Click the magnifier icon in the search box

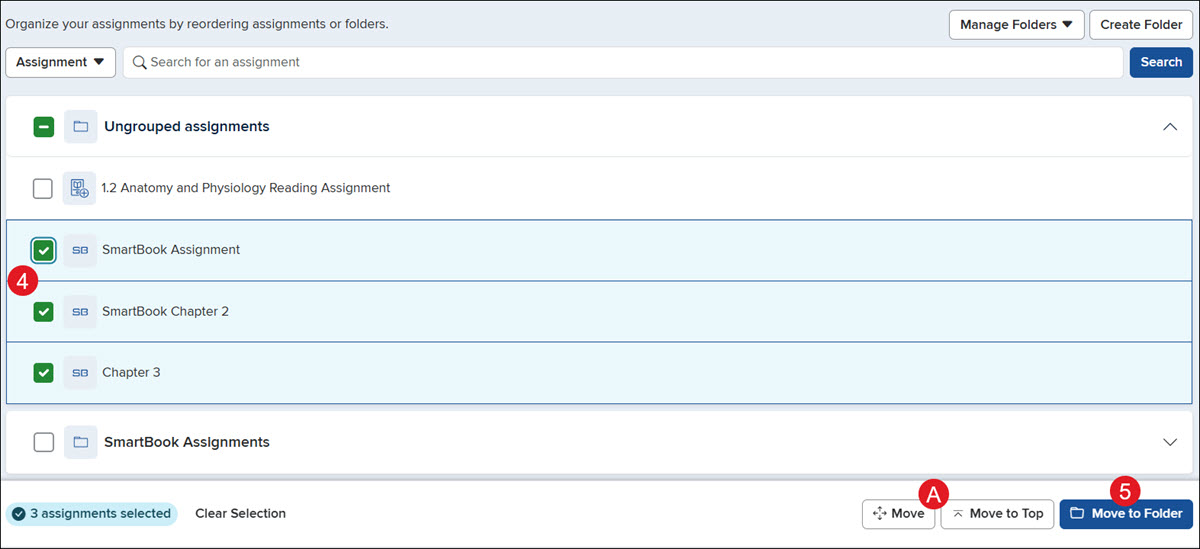tap(141, 62)
